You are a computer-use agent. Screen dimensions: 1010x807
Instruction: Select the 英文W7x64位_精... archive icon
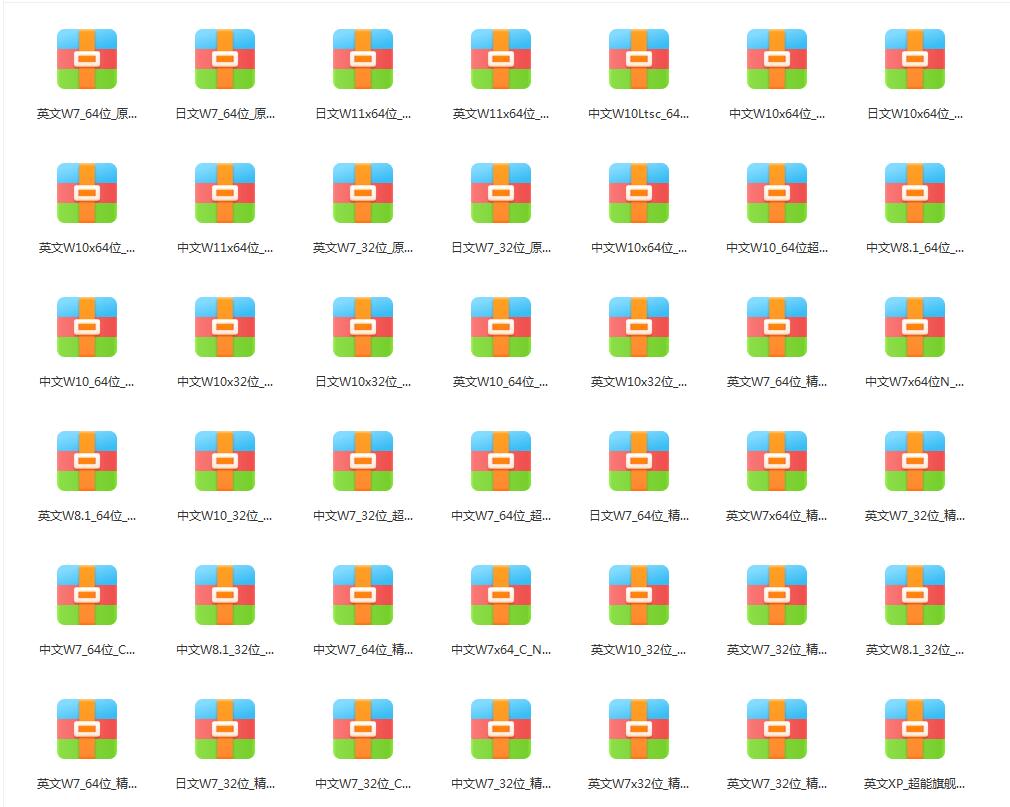(777, 461)
